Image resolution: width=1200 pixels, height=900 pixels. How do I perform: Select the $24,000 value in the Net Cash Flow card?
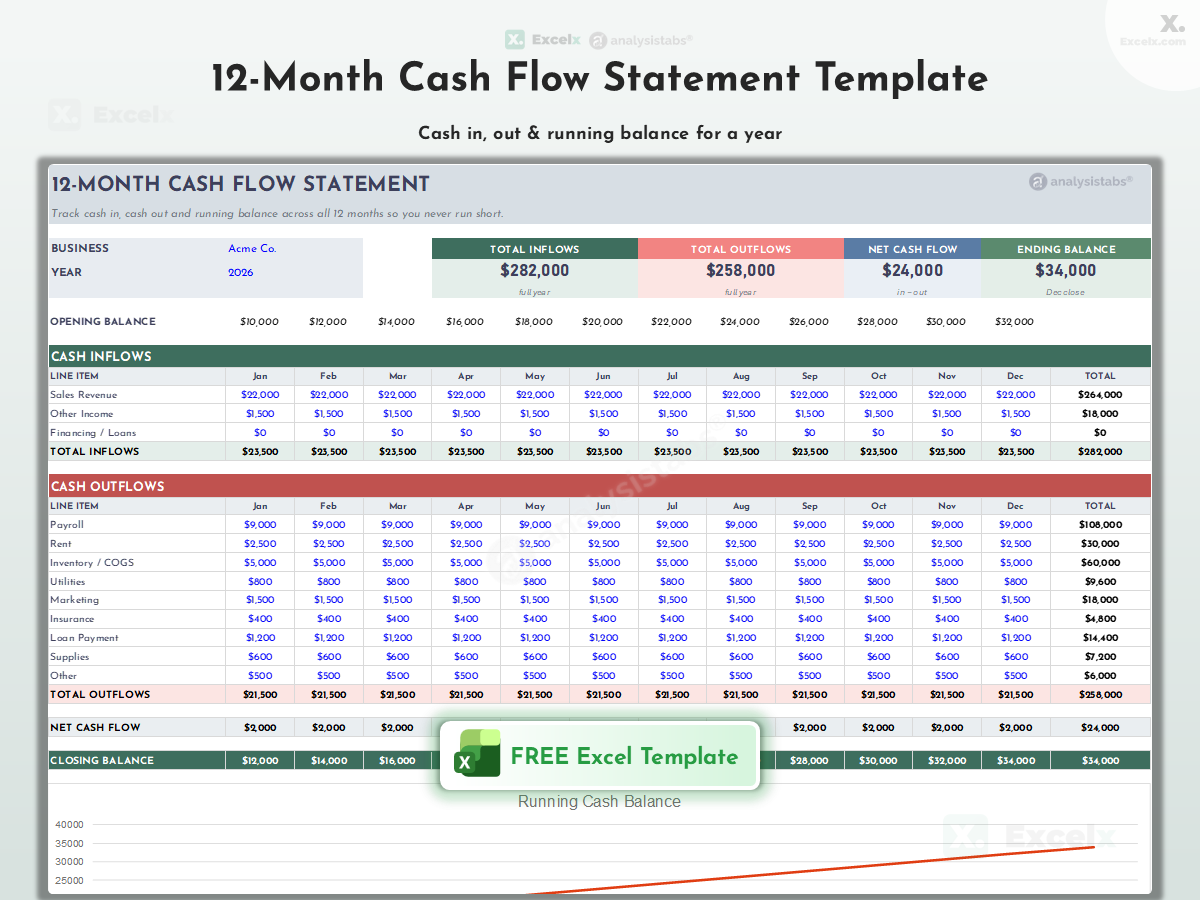click(x=913, y=270)
